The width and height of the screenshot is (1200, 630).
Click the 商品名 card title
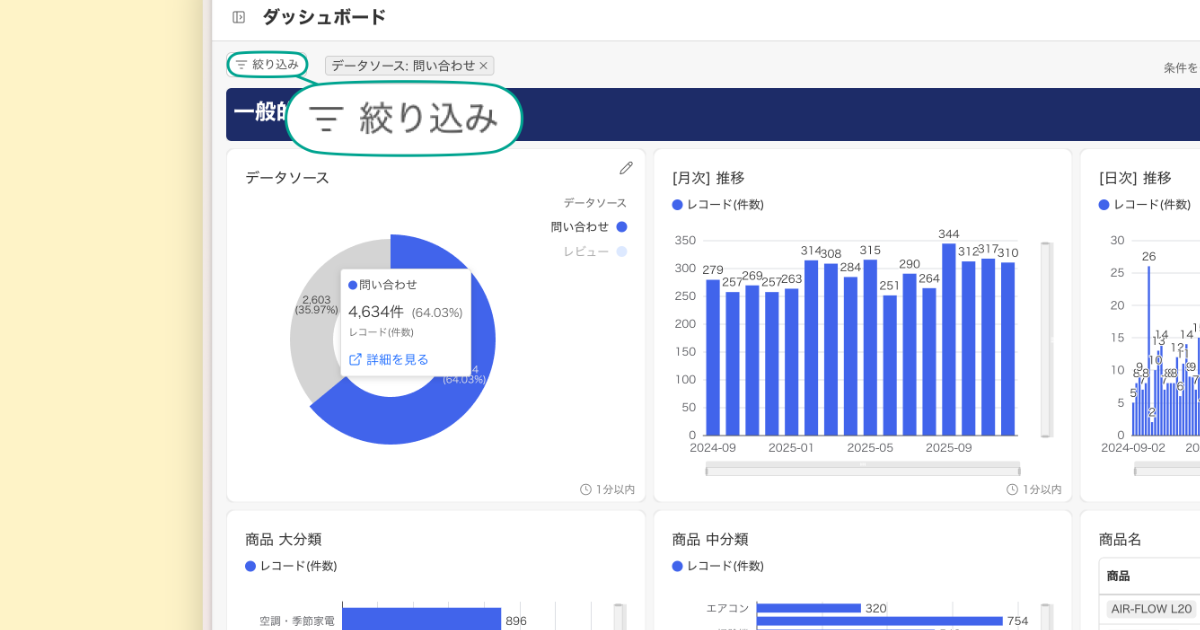1120,540
